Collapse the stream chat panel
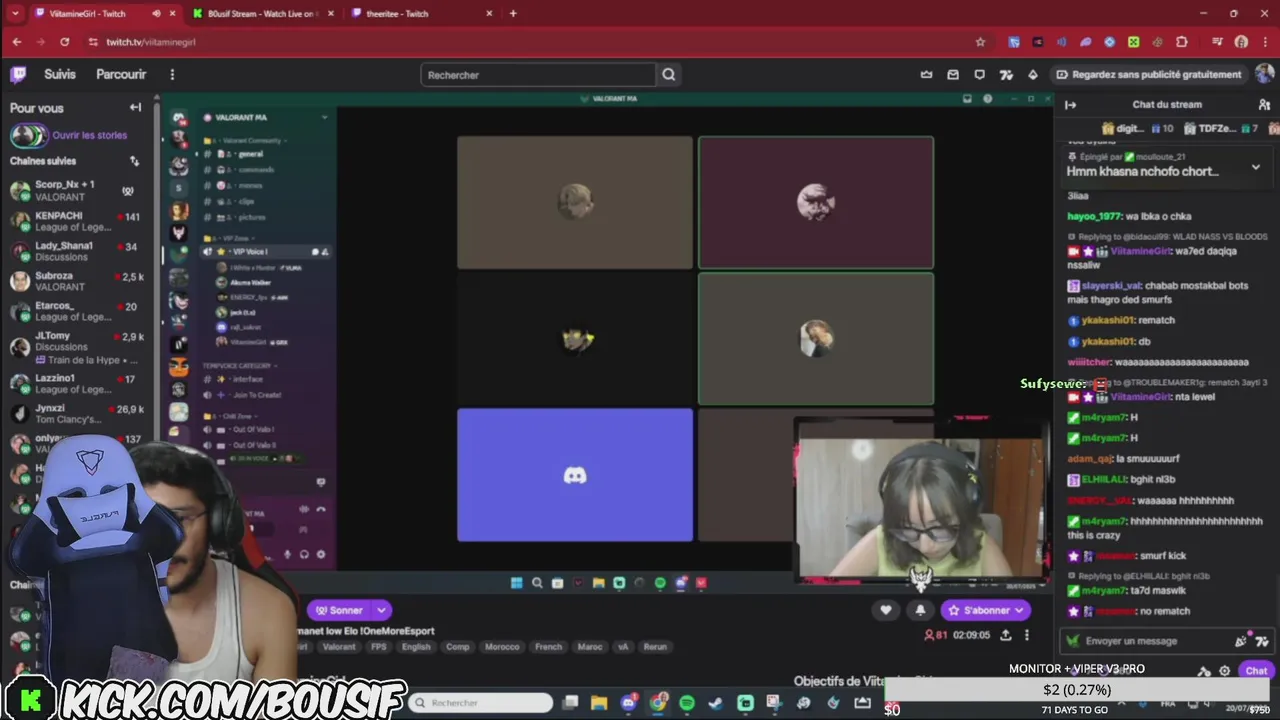This screenshot has width=1280, height=720. tap(1070, 104)
